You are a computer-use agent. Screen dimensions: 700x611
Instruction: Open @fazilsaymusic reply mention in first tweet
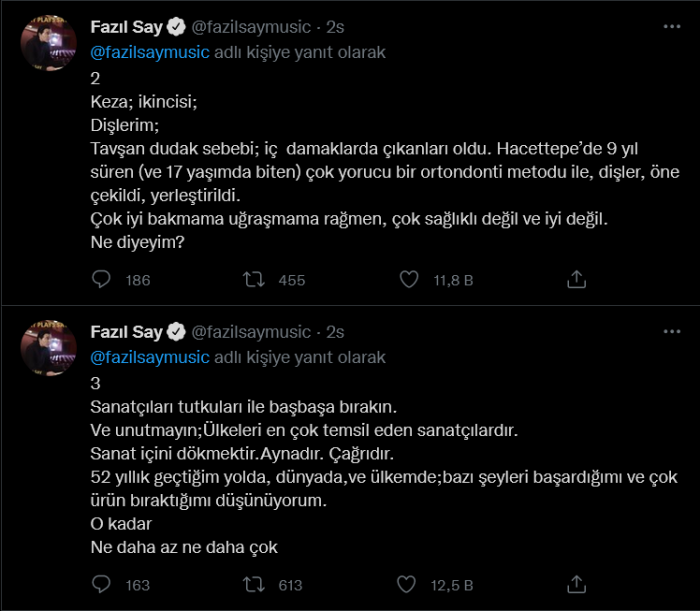pyautogui.click(x=150, y=52)
